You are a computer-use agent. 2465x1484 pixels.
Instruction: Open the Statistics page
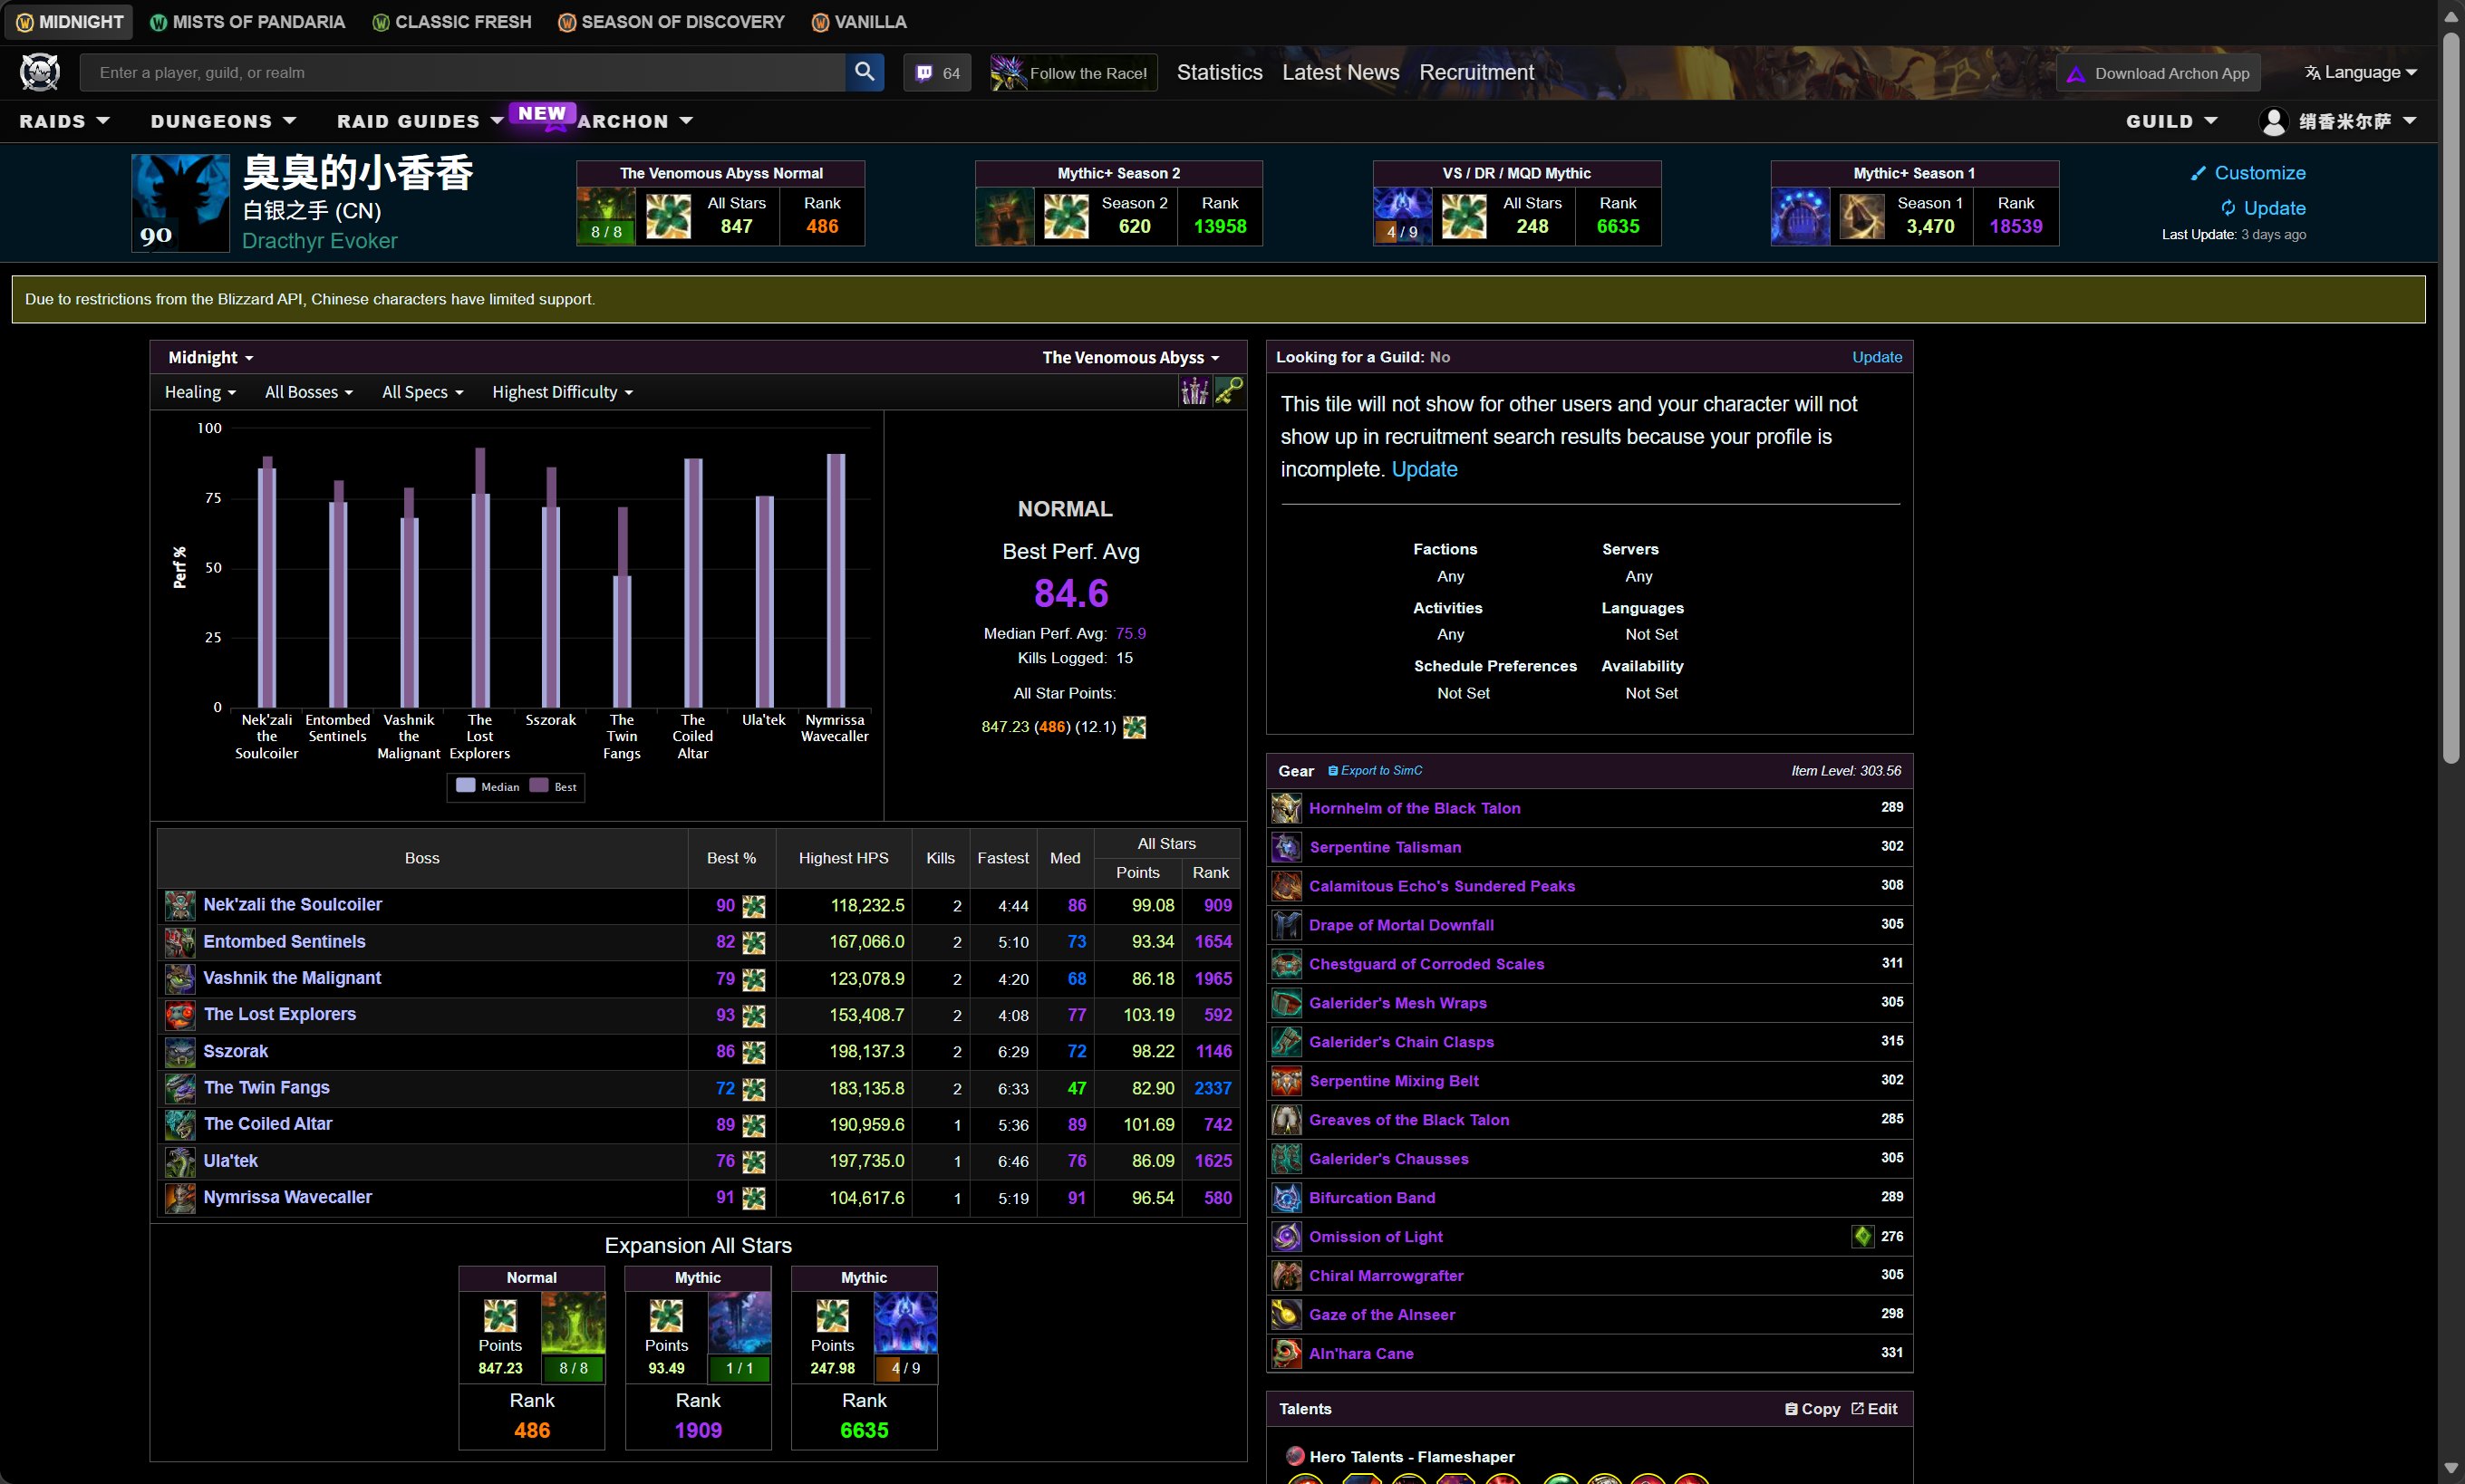1219,72
